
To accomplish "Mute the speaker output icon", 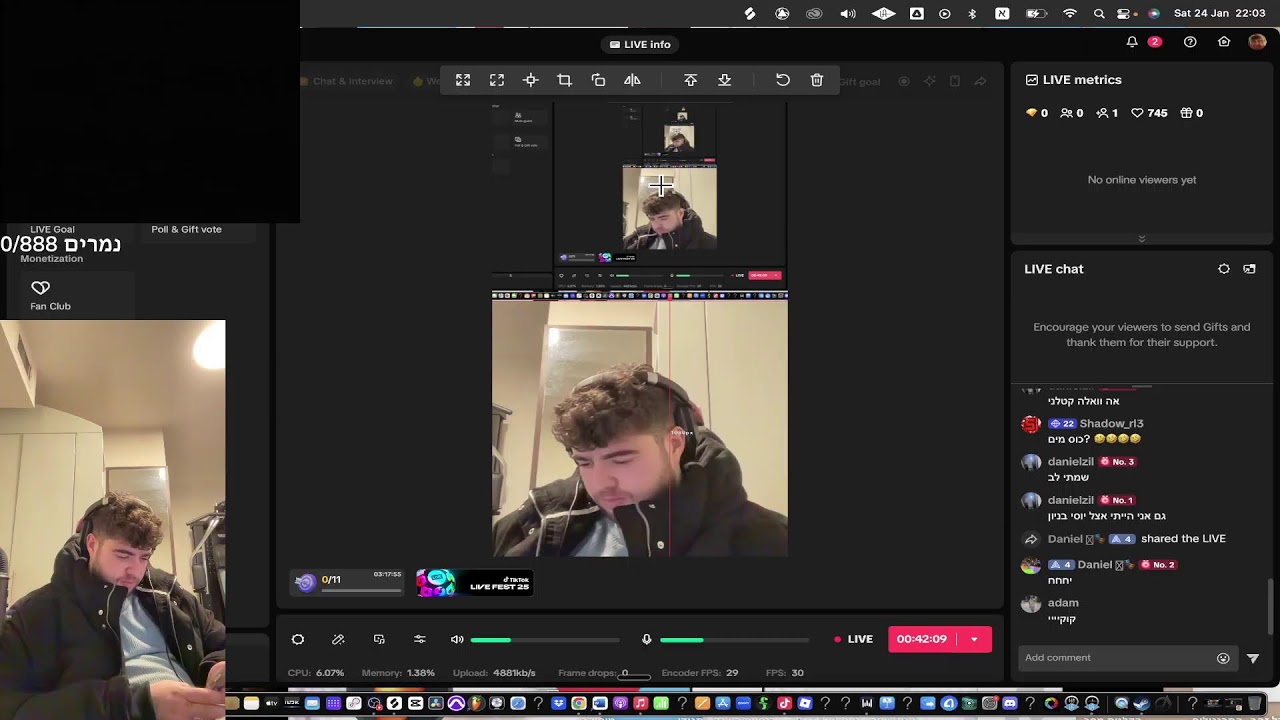I will 457,639.
